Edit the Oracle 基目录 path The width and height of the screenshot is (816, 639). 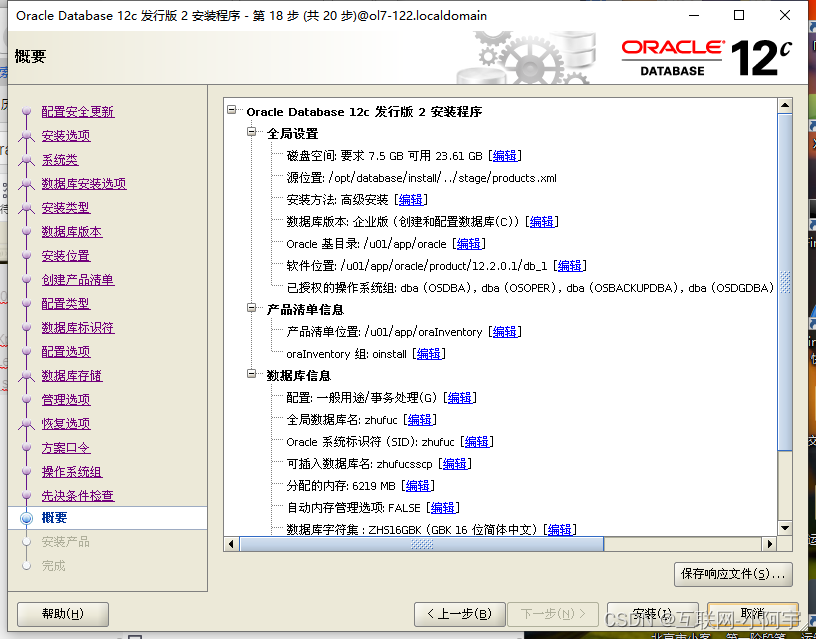tap(468, 244)
